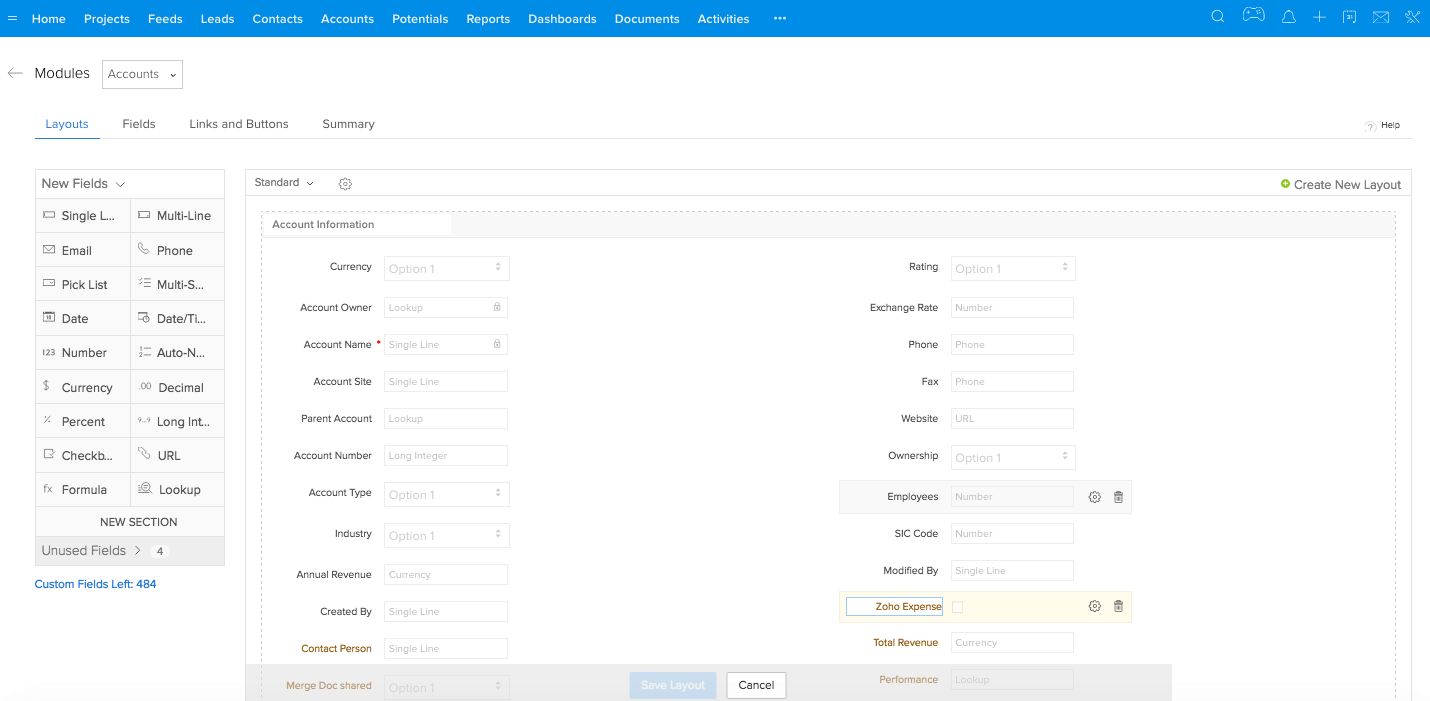Image resolution: width=1430 pixels, height=701 pixels.
Task: Open the Standard layout dropdown
Action: pos(283,182)
